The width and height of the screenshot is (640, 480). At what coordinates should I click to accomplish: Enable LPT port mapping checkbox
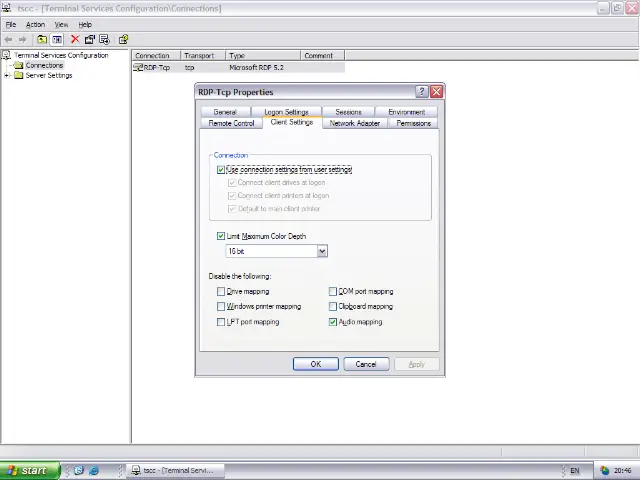tap(221, 322)
